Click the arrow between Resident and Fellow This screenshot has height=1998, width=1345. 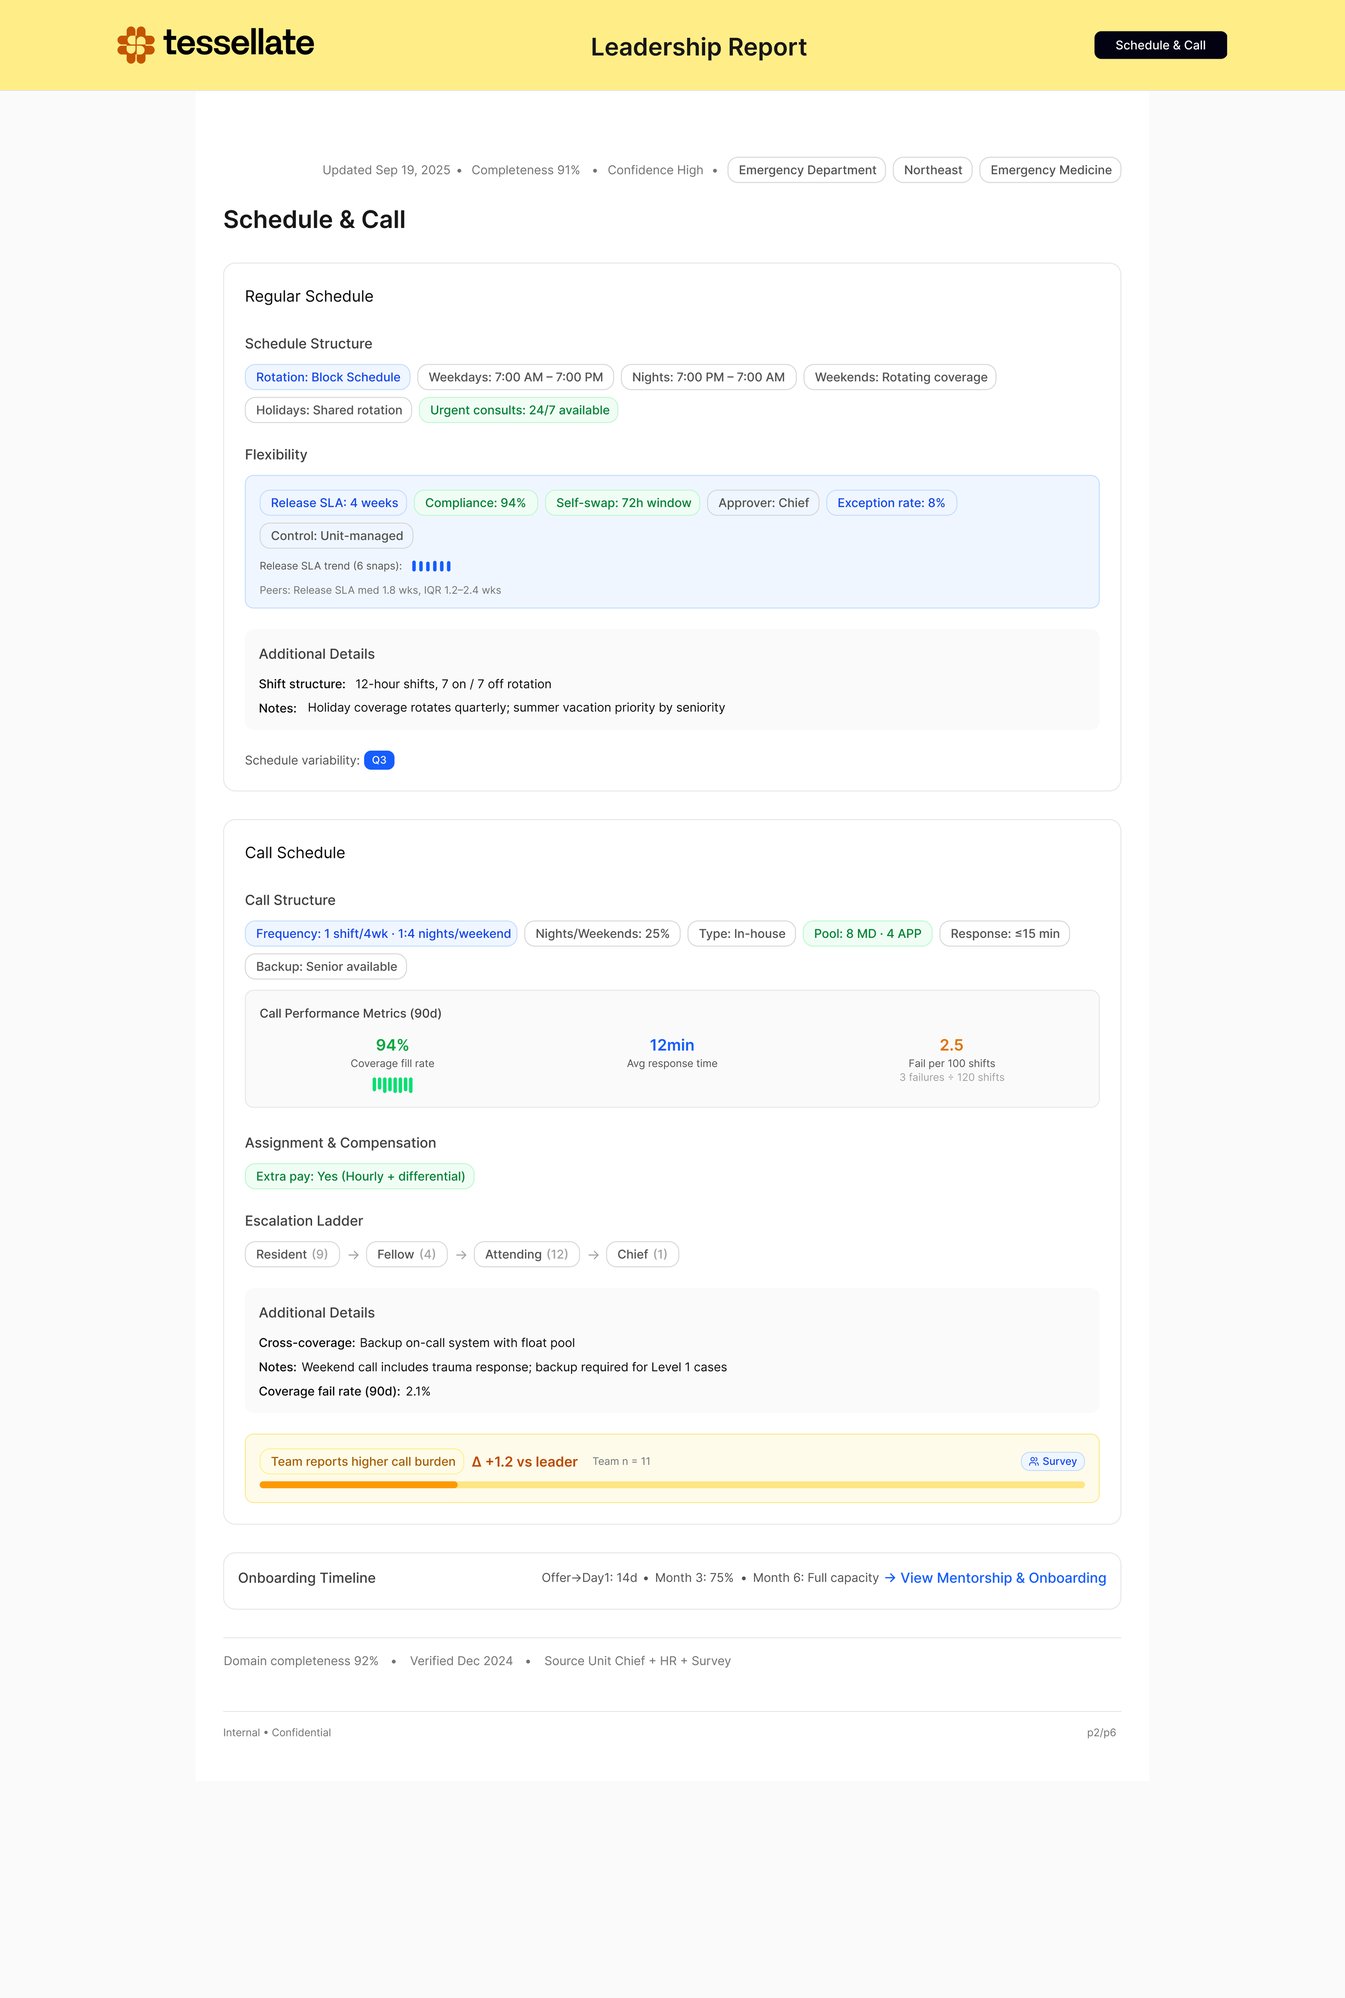[x=353, y=1255]
